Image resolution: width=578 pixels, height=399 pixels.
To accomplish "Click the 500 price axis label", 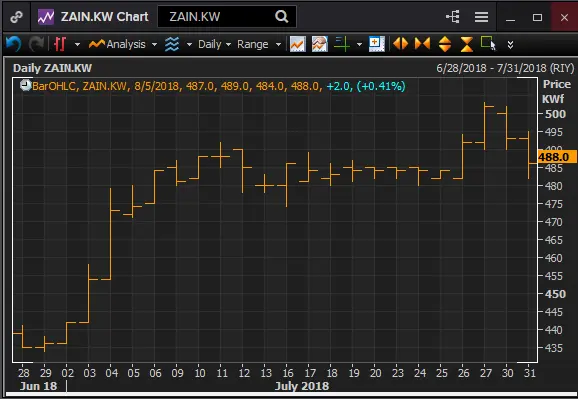I will point(555,114).
